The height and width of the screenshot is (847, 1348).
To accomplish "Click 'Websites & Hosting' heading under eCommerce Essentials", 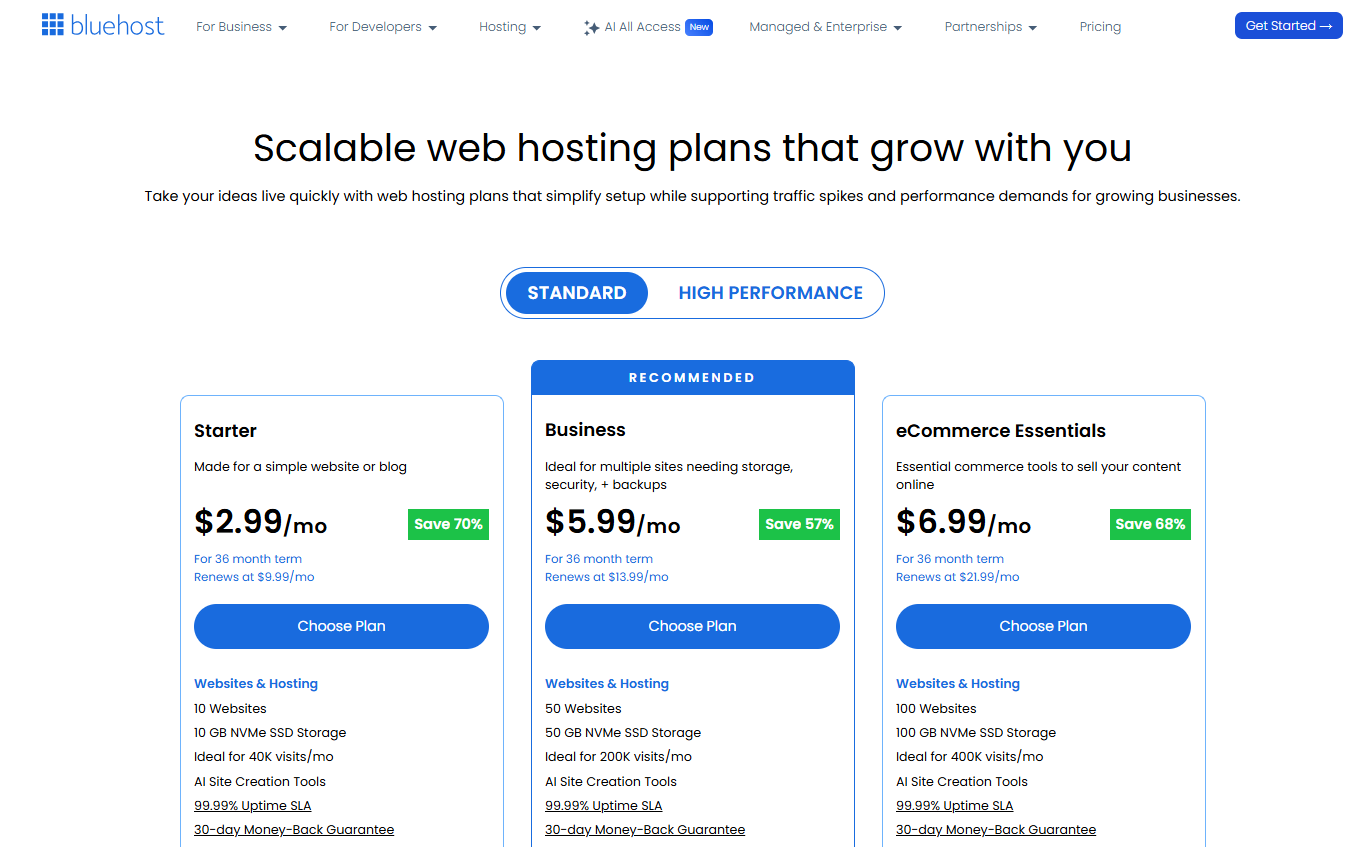I will [958, 684].
